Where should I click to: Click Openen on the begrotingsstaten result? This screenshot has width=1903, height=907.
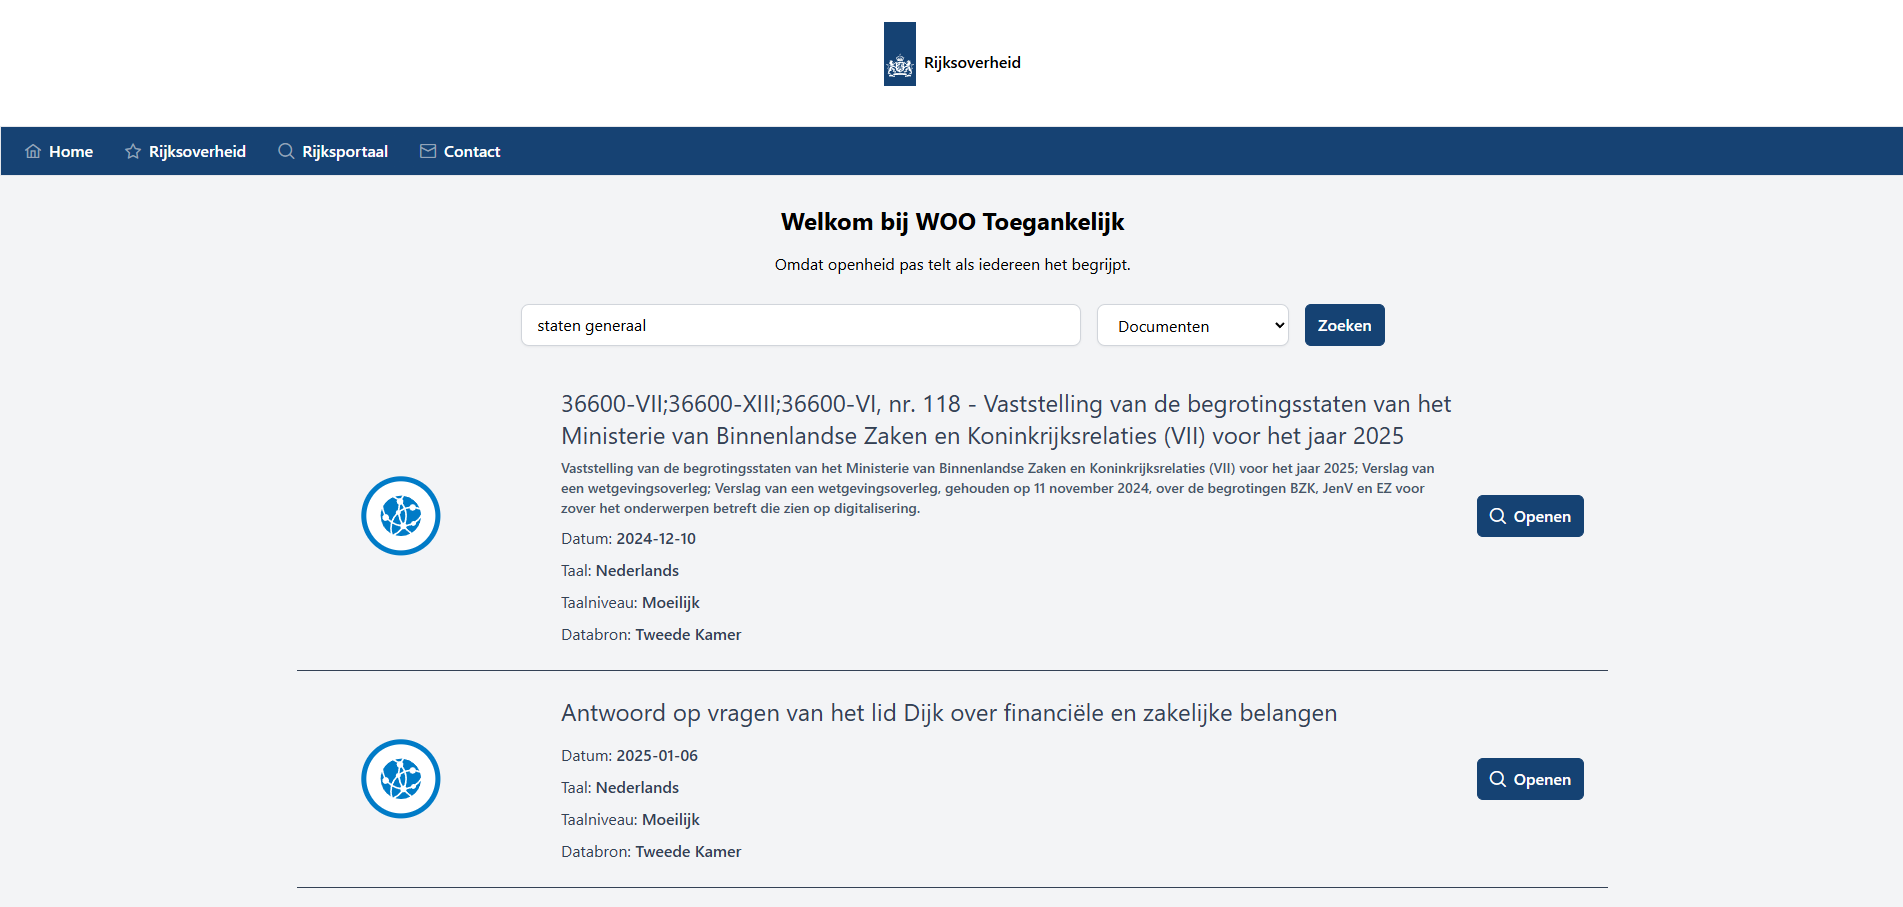1529,515
